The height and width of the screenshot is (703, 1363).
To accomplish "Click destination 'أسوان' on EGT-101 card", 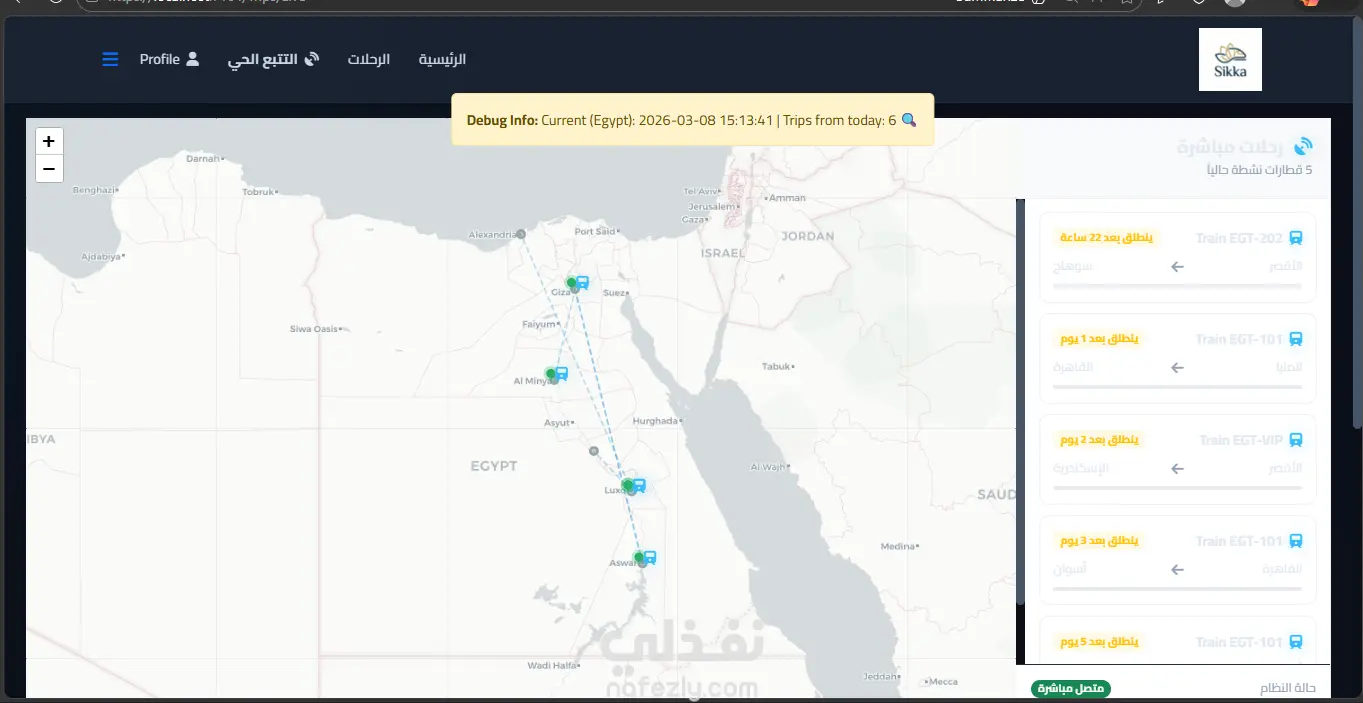I will point(1070,569).
